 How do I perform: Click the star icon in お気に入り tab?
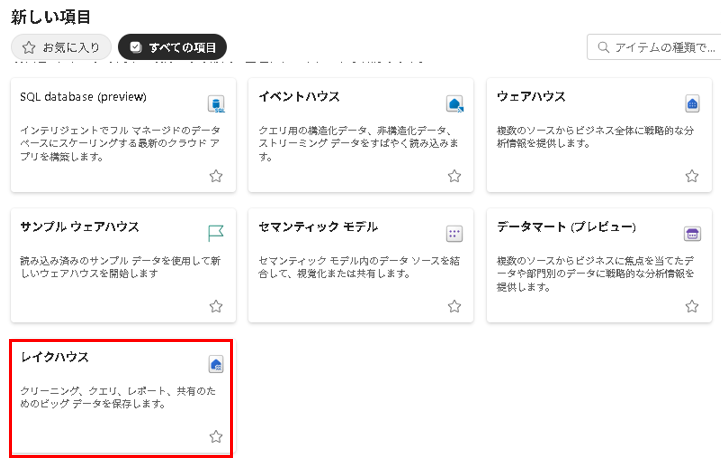29,47
